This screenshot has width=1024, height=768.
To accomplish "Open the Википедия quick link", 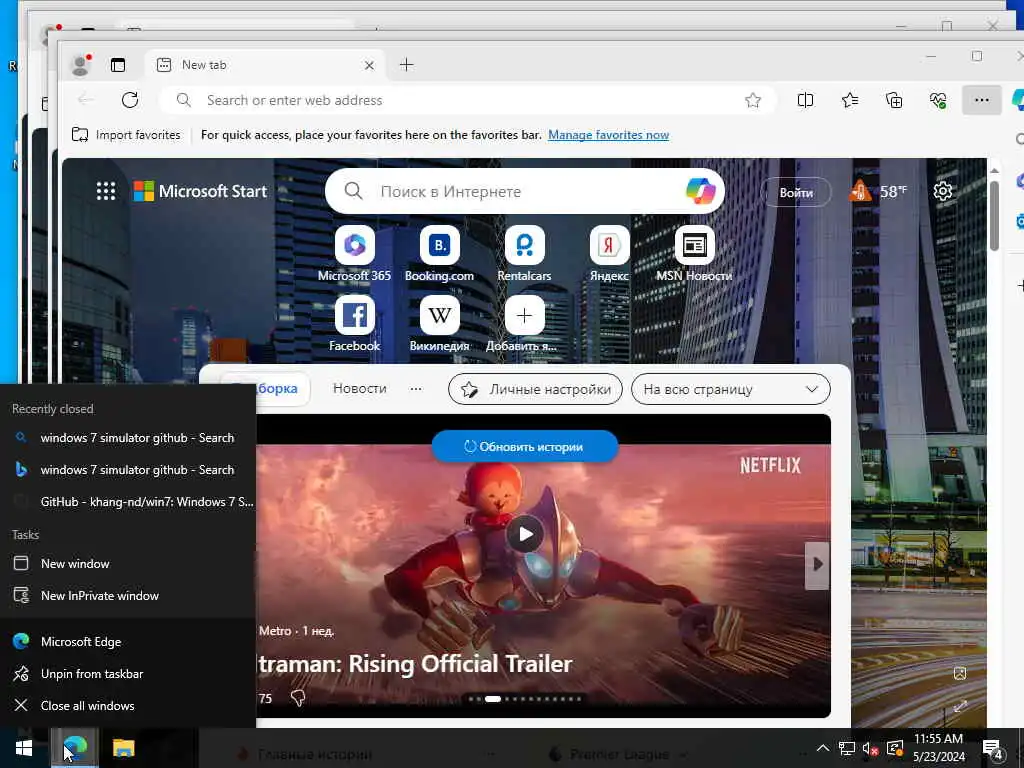I will (x=440, y=323).
